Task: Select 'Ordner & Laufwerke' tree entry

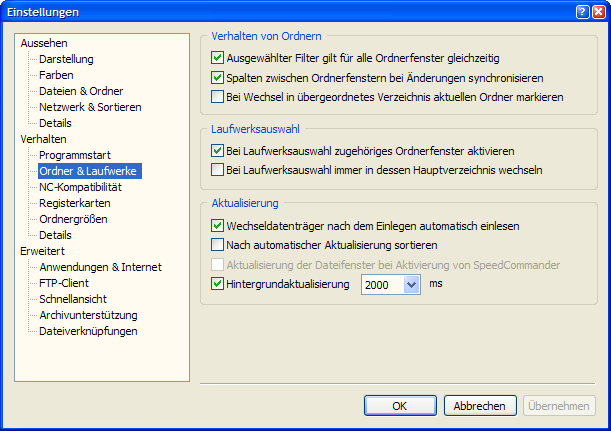Action: [90, 171]
